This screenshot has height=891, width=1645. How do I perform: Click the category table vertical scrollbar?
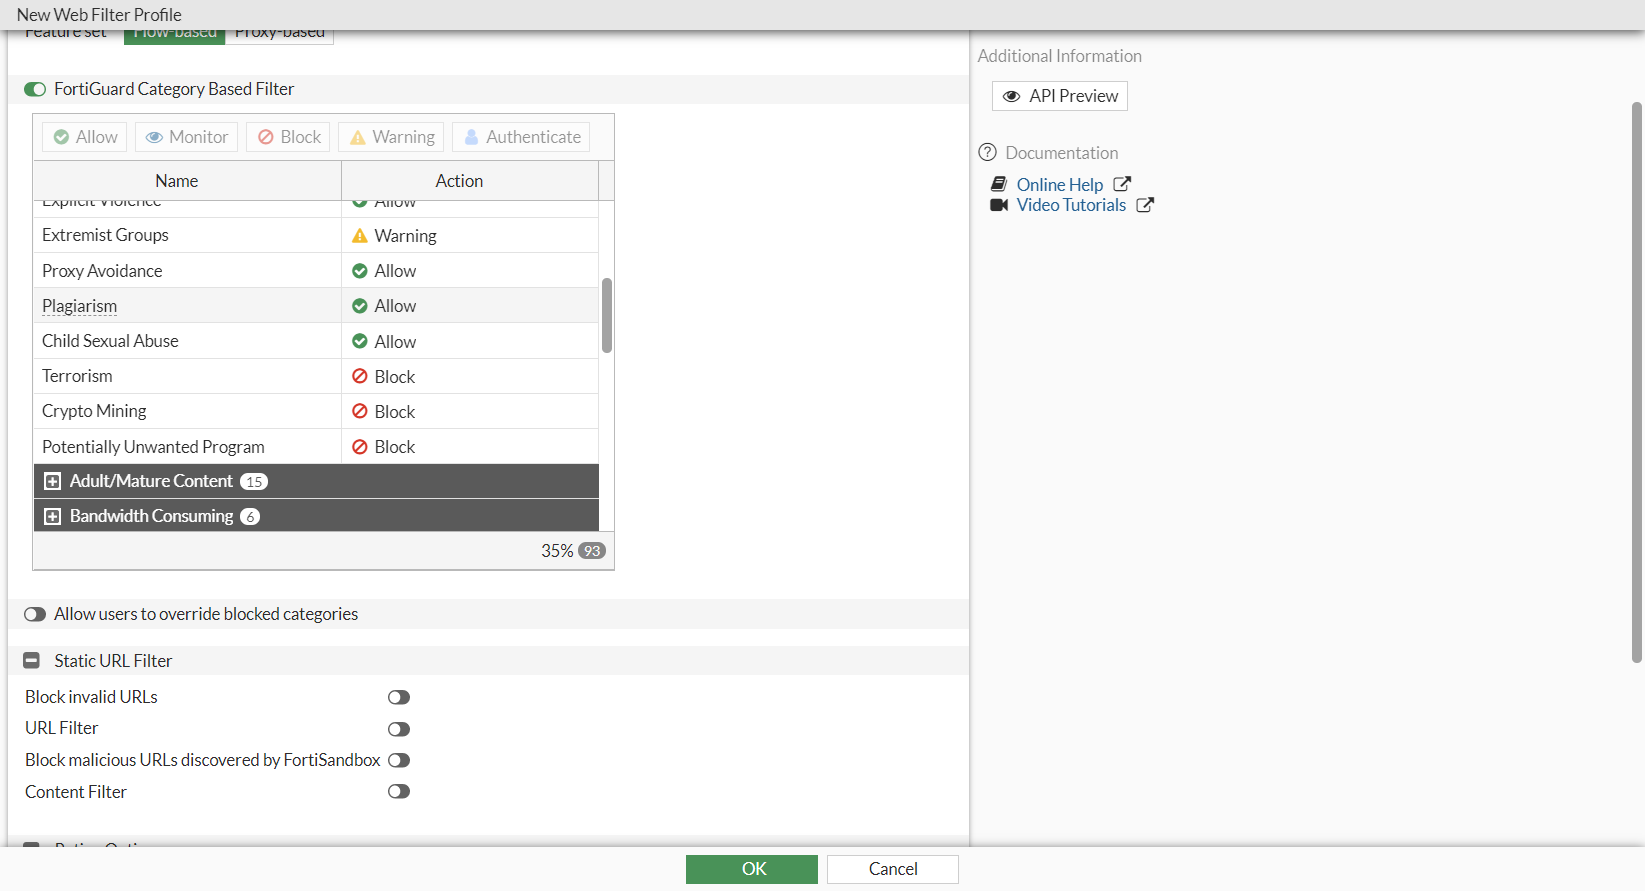point(607,315)
